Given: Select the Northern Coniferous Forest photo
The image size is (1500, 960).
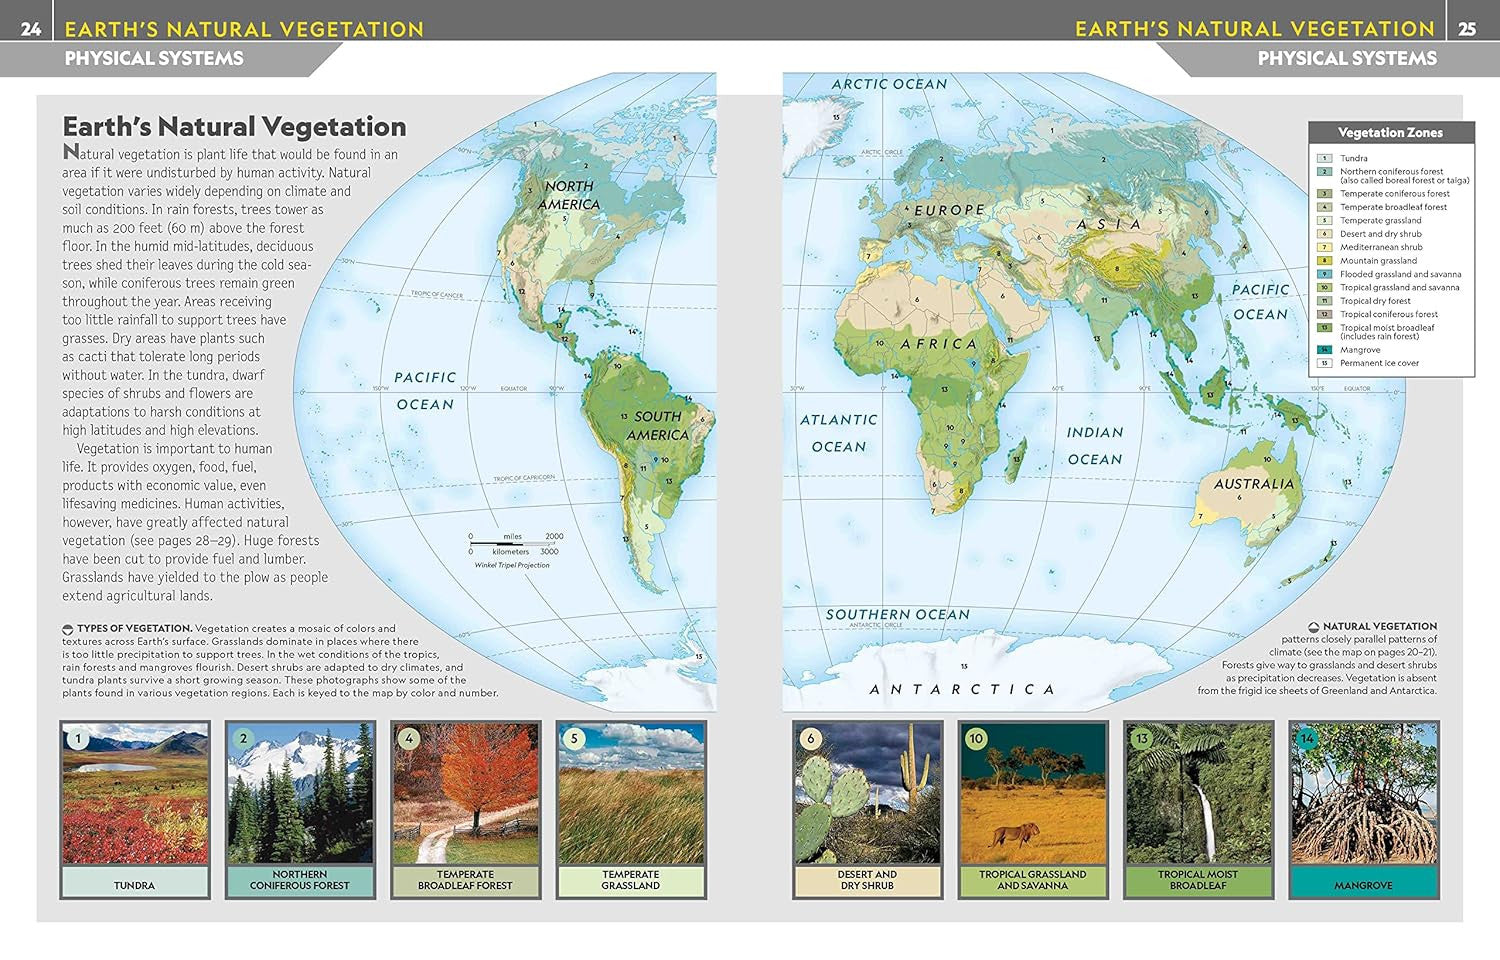Looking at the screenshot, I should (x=300, y=794).
